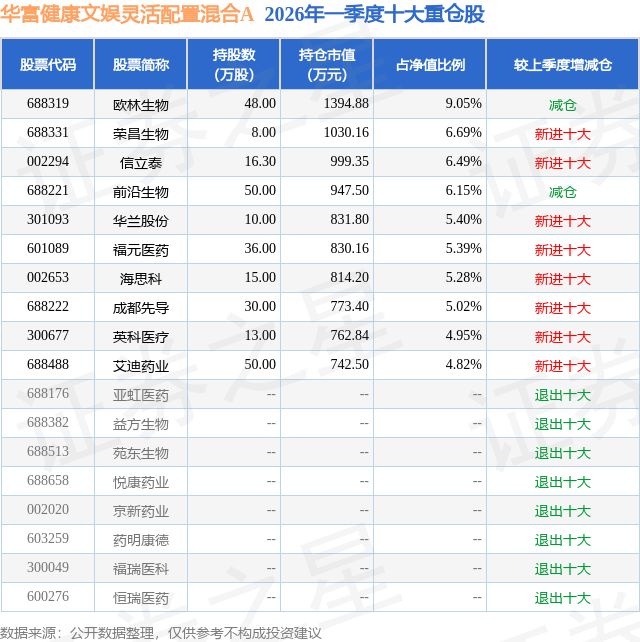Select stock code 688513
The image size is (640, 642).
tap(48, 452)
